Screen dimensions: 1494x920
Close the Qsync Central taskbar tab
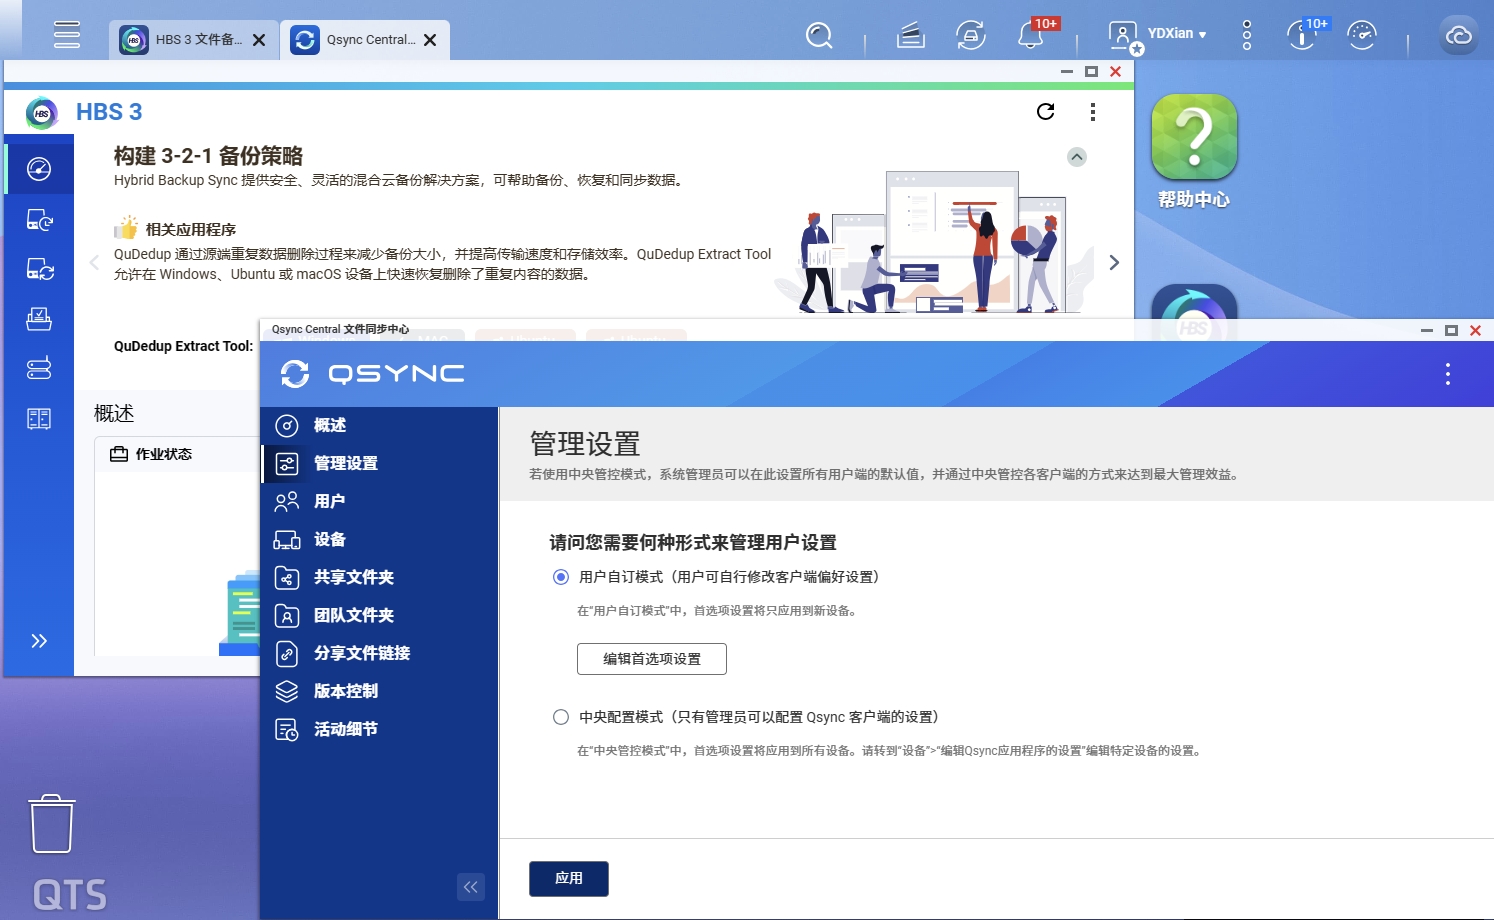click(430, 40)
